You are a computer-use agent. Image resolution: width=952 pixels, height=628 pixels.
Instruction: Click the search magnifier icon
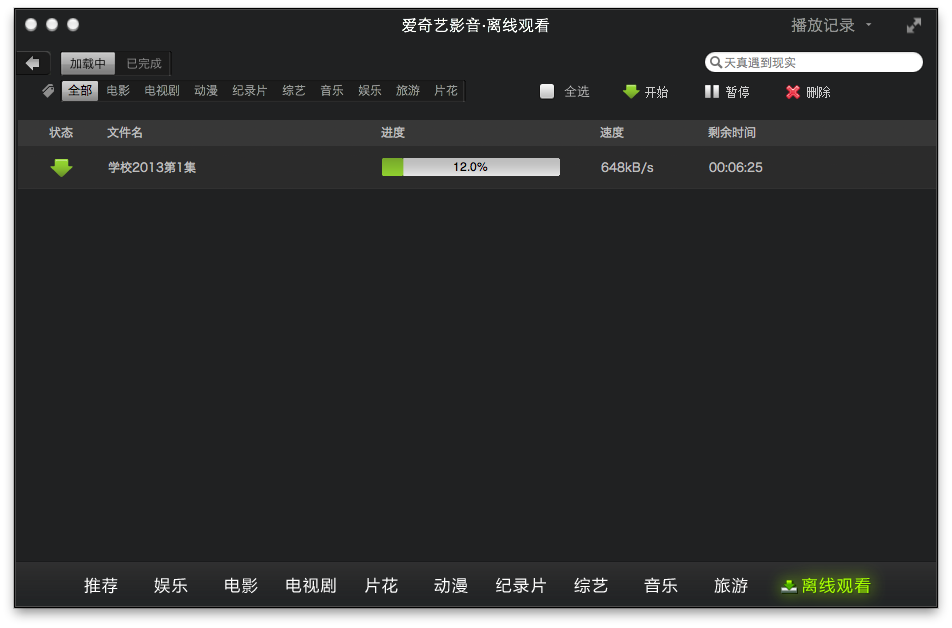click(x=716, y=62)
